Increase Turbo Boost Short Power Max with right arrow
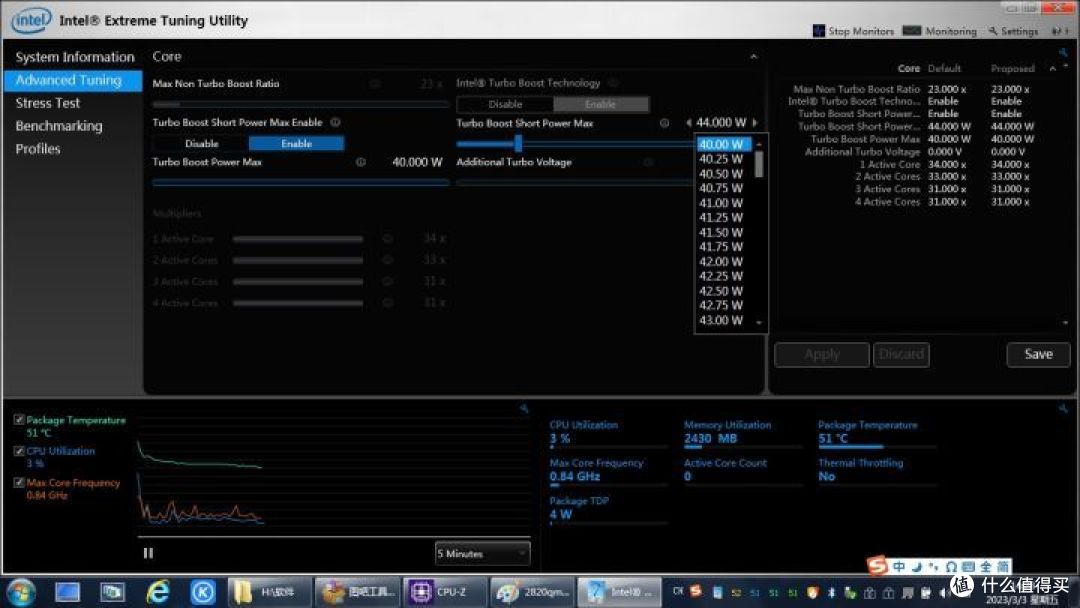 (x=756, y=123)
